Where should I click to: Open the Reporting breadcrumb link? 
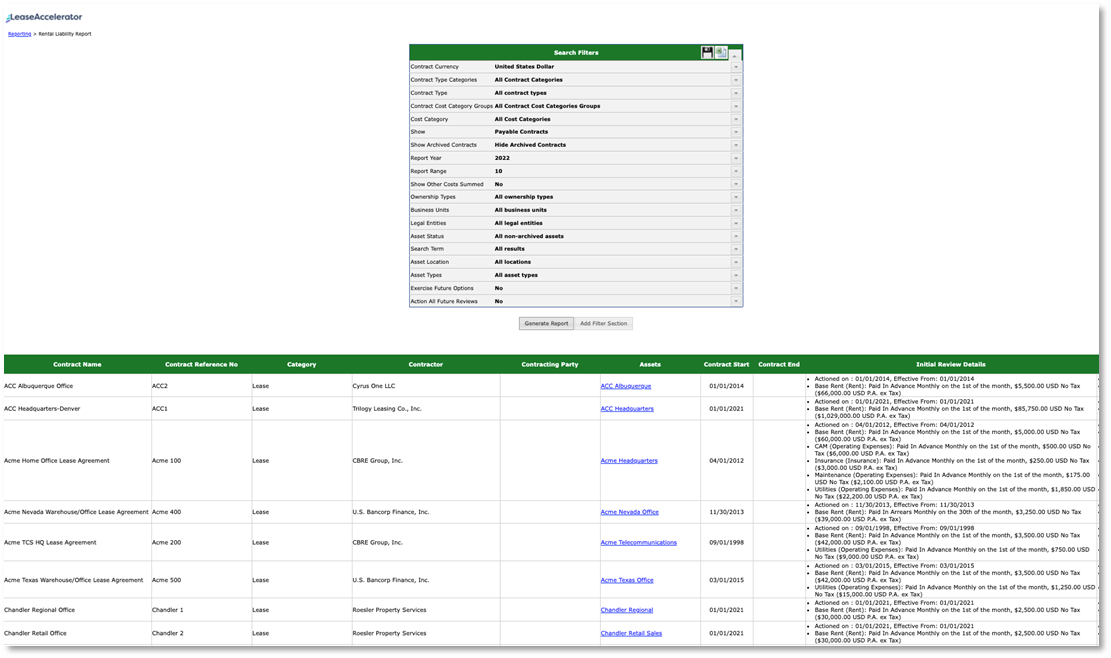19,34
